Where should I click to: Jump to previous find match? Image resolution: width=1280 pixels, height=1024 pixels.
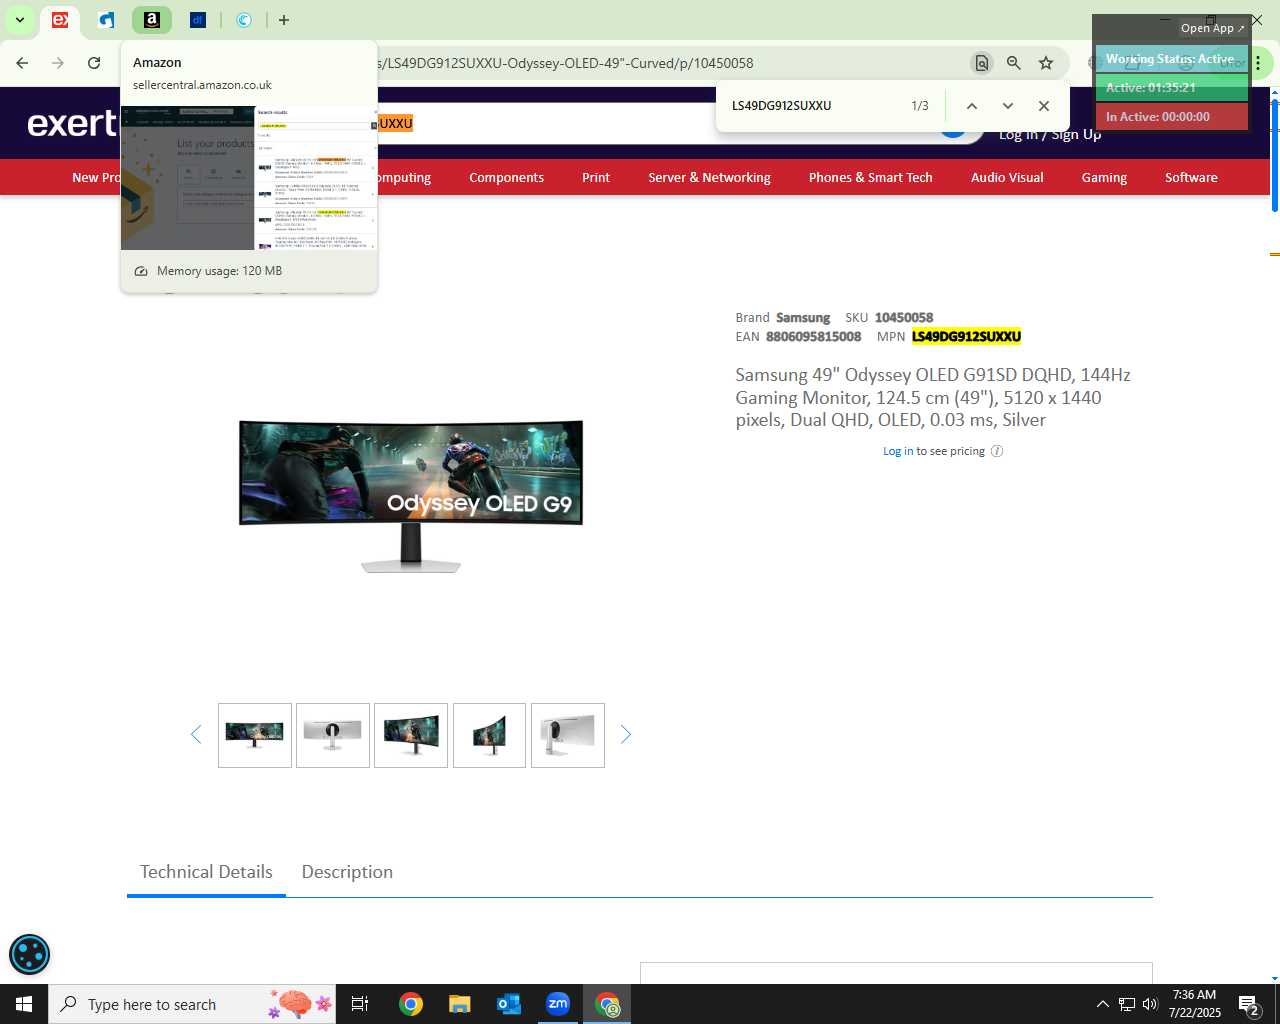tap(971, 106)
